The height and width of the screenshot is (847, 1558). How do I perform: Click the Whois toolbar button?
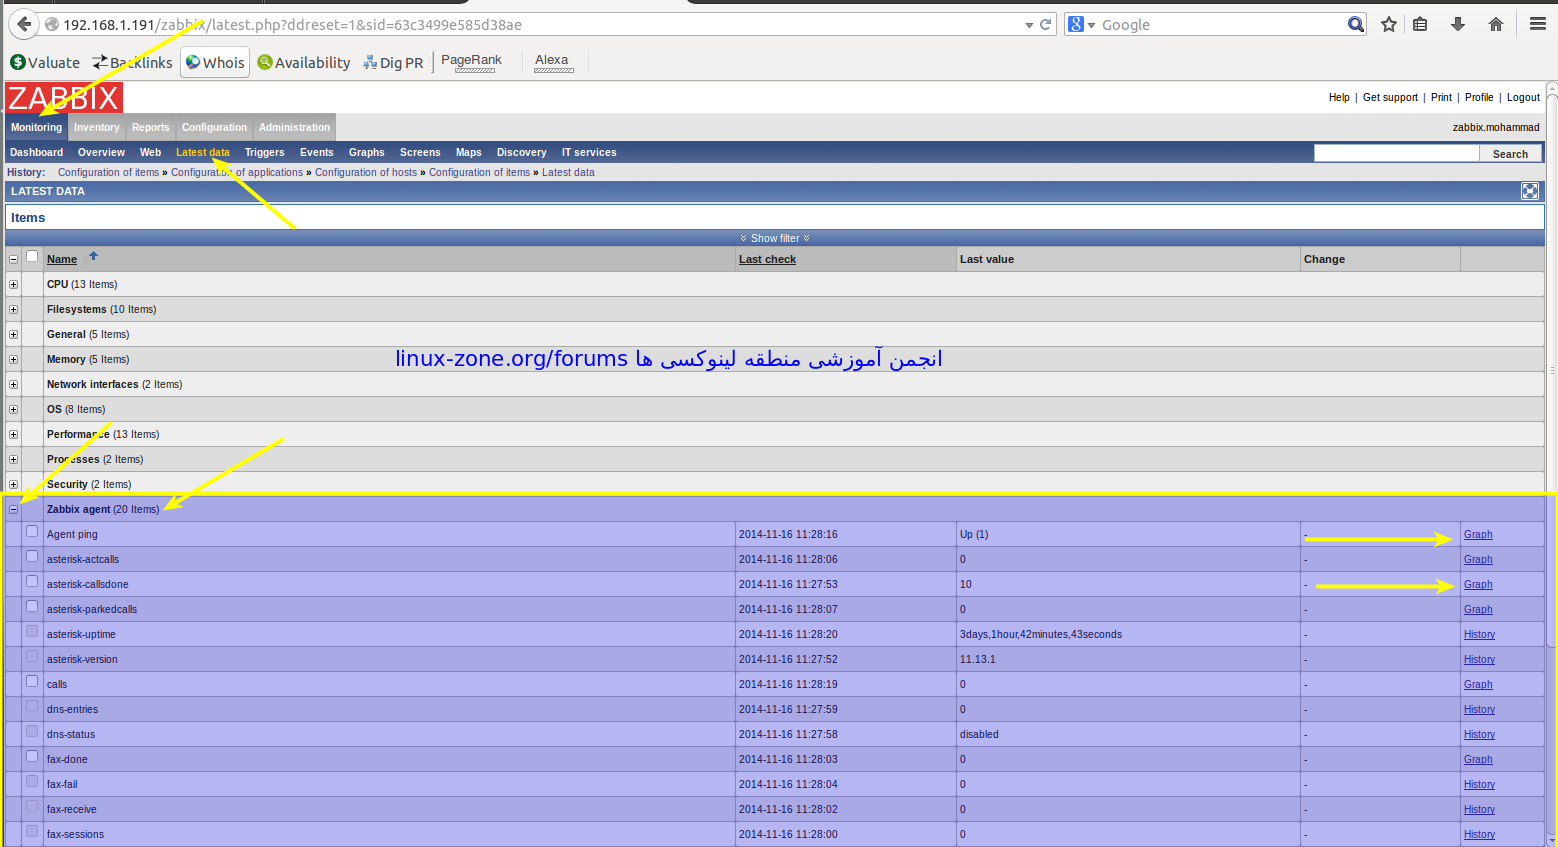click(215, 62)
